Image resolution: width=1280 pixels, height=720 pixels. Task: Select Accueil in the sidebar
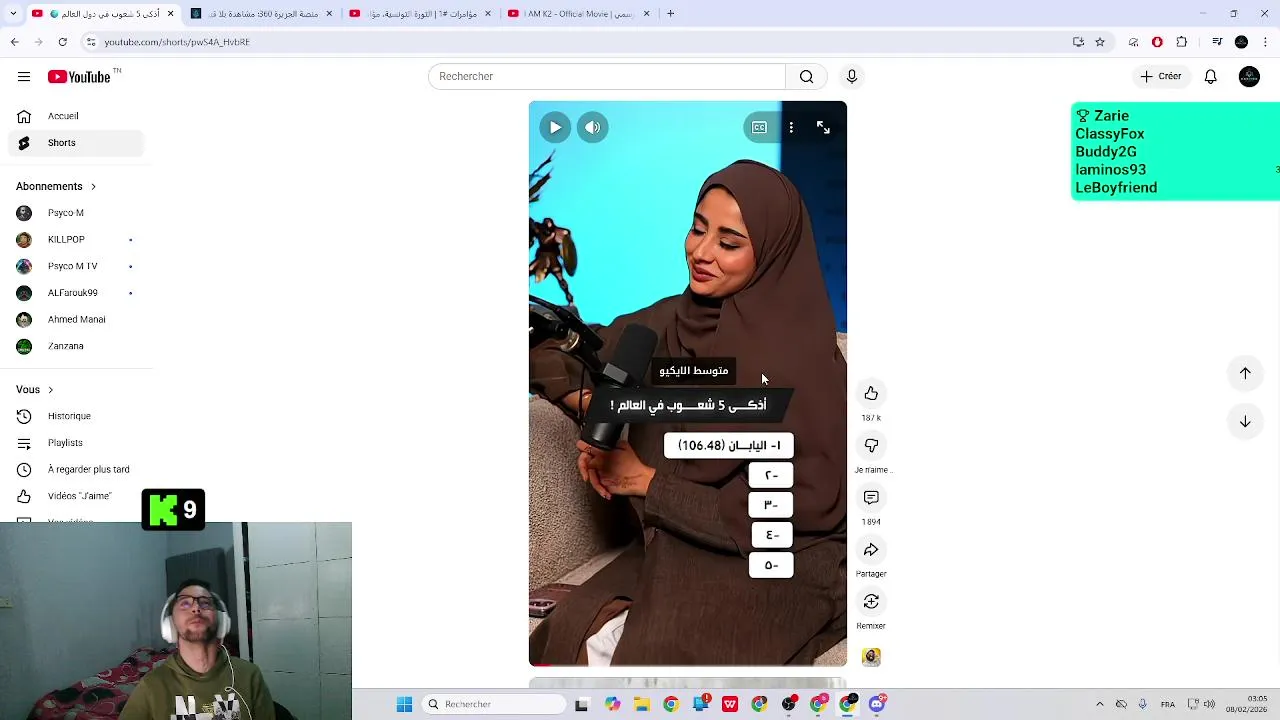point(76,116)
